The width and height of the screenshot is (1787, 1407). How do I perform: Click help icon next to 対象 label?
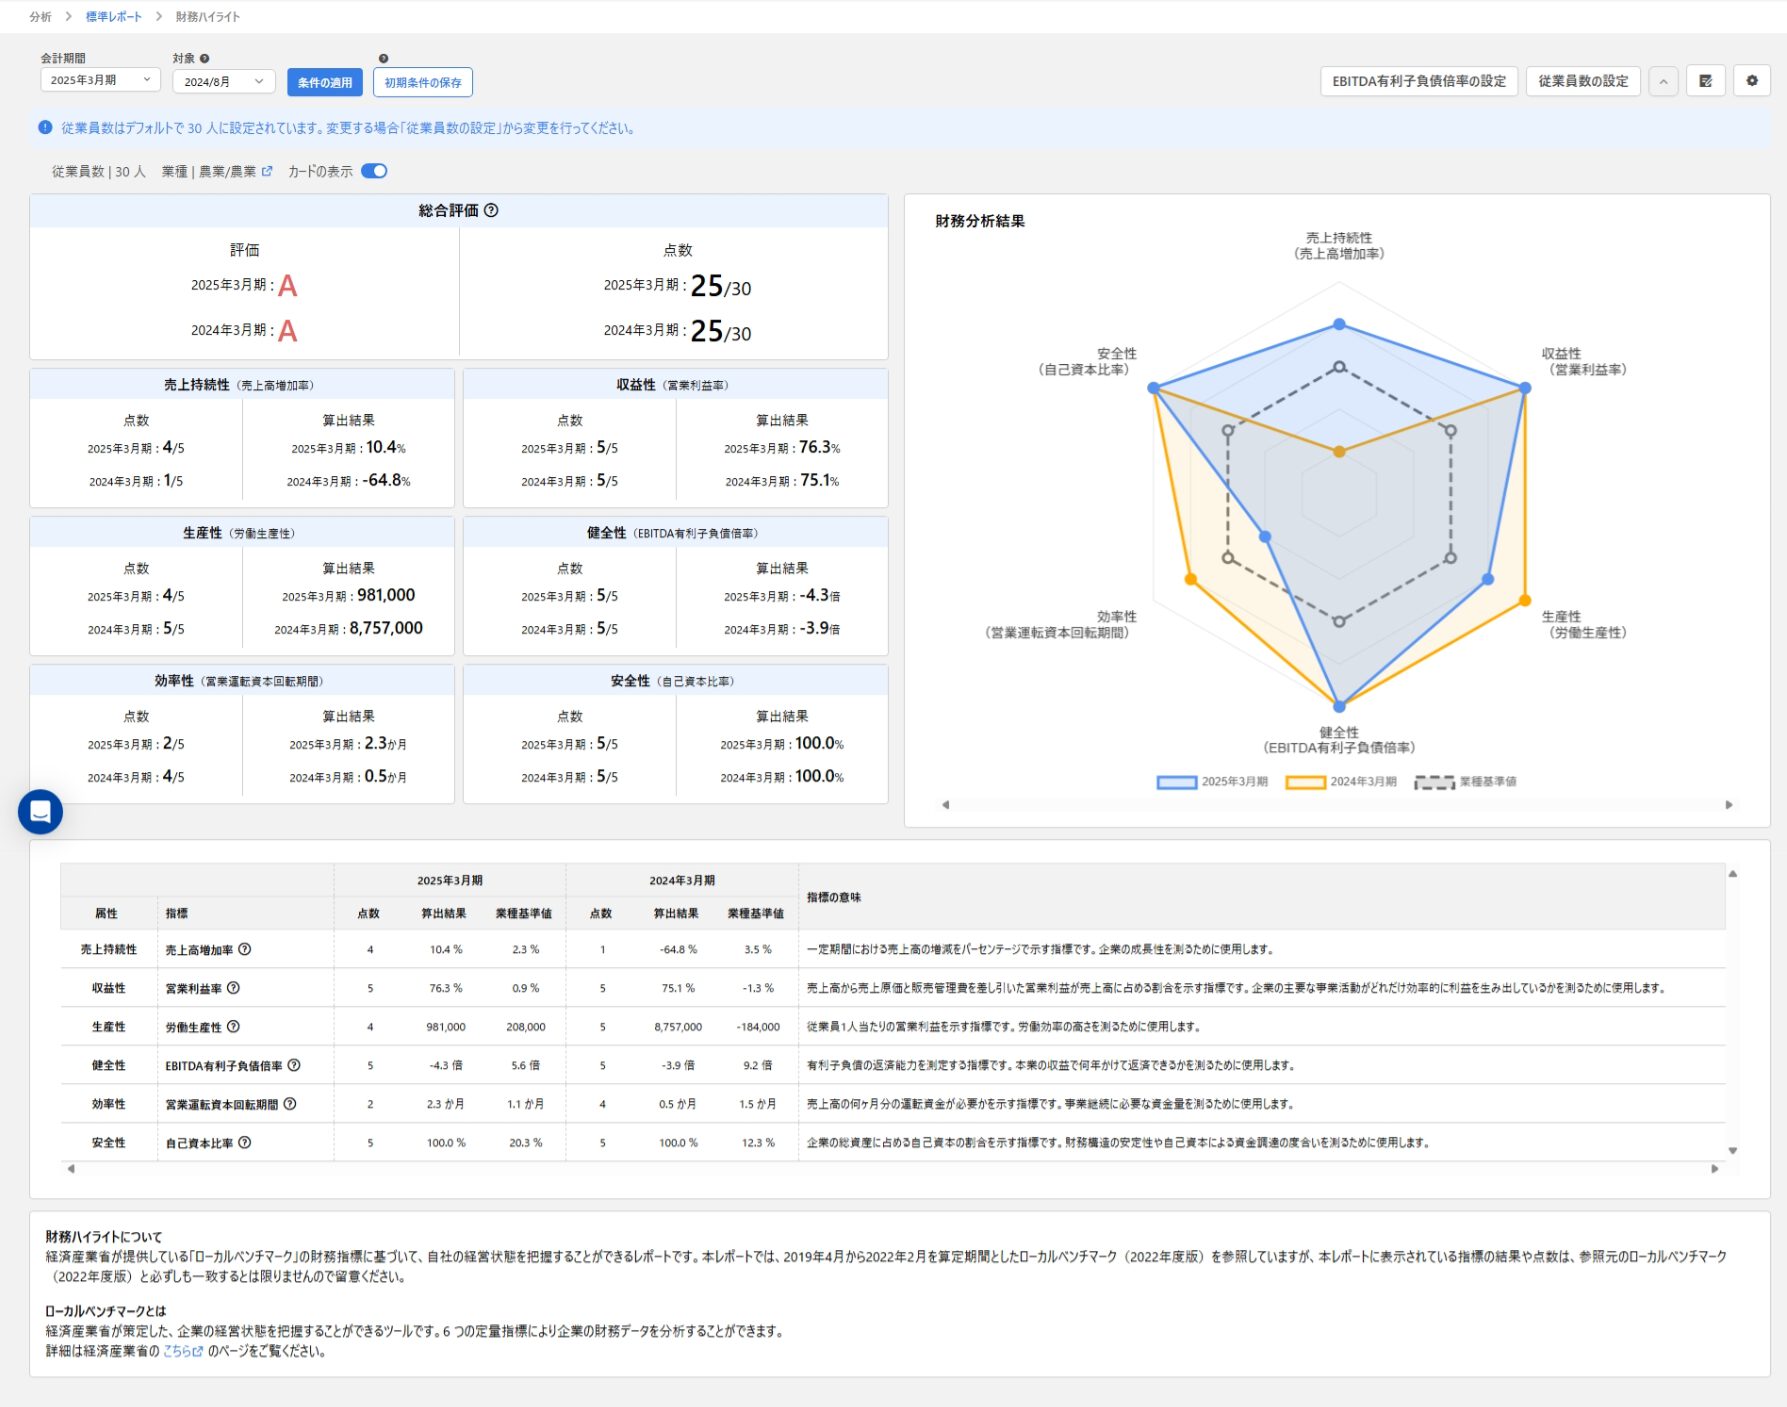click(x=205, y=58)
